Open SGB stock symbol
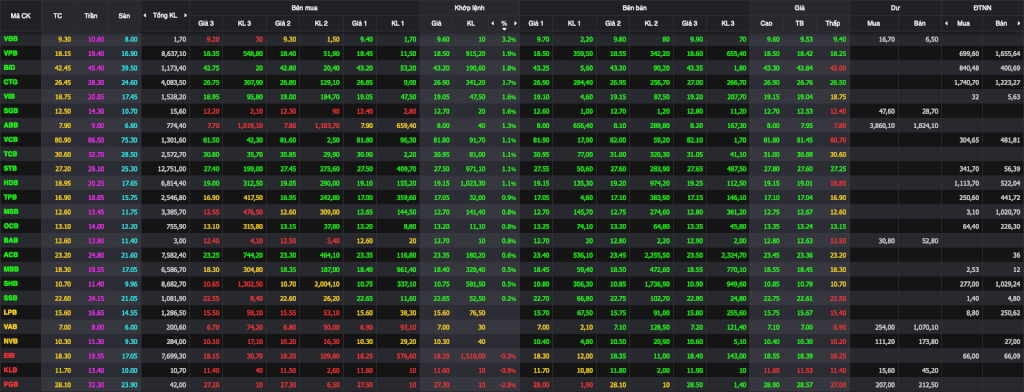The width and height of the screenshot is (1024, 392). (x=10, y=110)
